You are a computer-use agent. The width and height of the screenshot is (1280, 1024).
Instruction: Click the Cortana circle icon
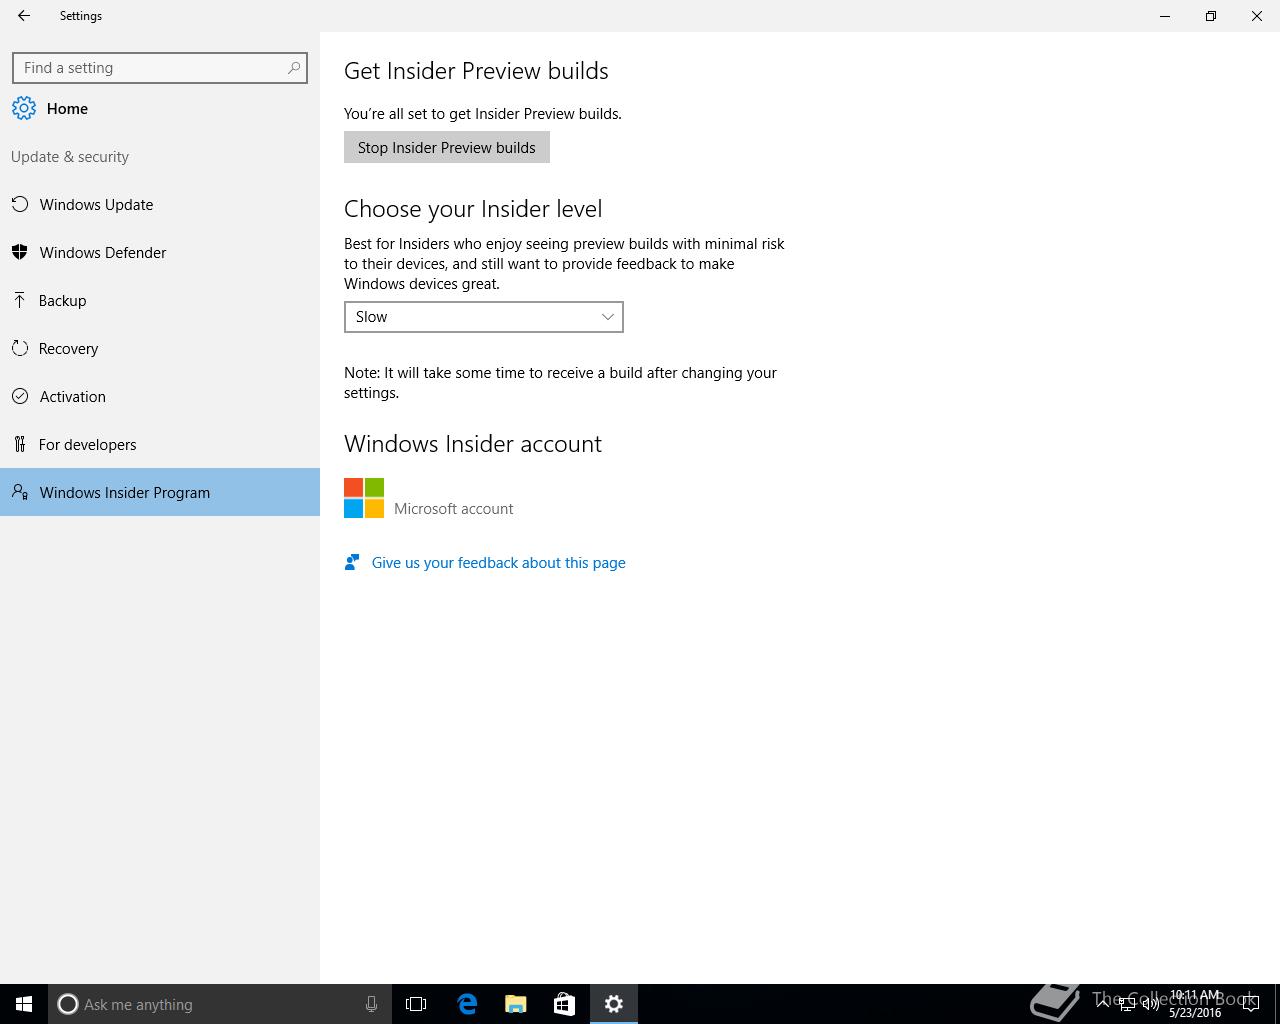tap(68, 1004)
